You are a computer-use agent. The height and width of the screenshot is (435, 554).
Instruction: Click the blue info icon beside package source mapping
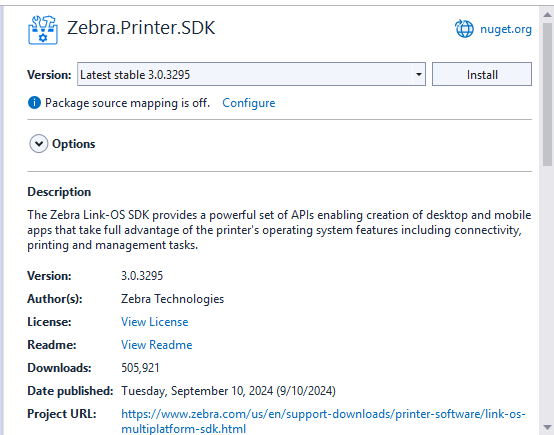34,103
